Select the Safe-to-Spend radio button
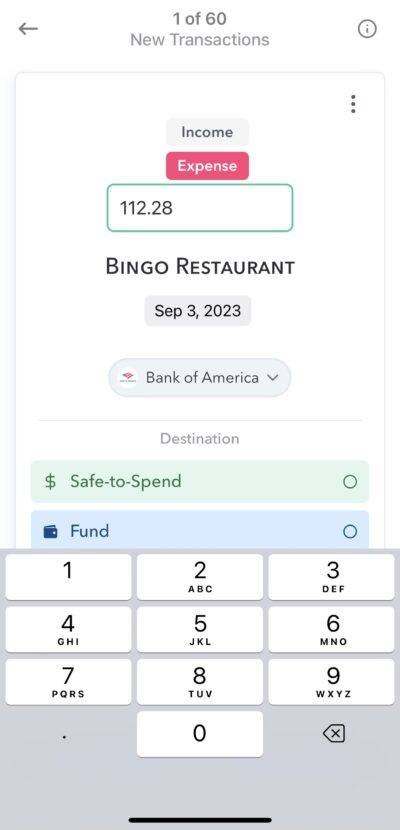 tap(350, 482)
